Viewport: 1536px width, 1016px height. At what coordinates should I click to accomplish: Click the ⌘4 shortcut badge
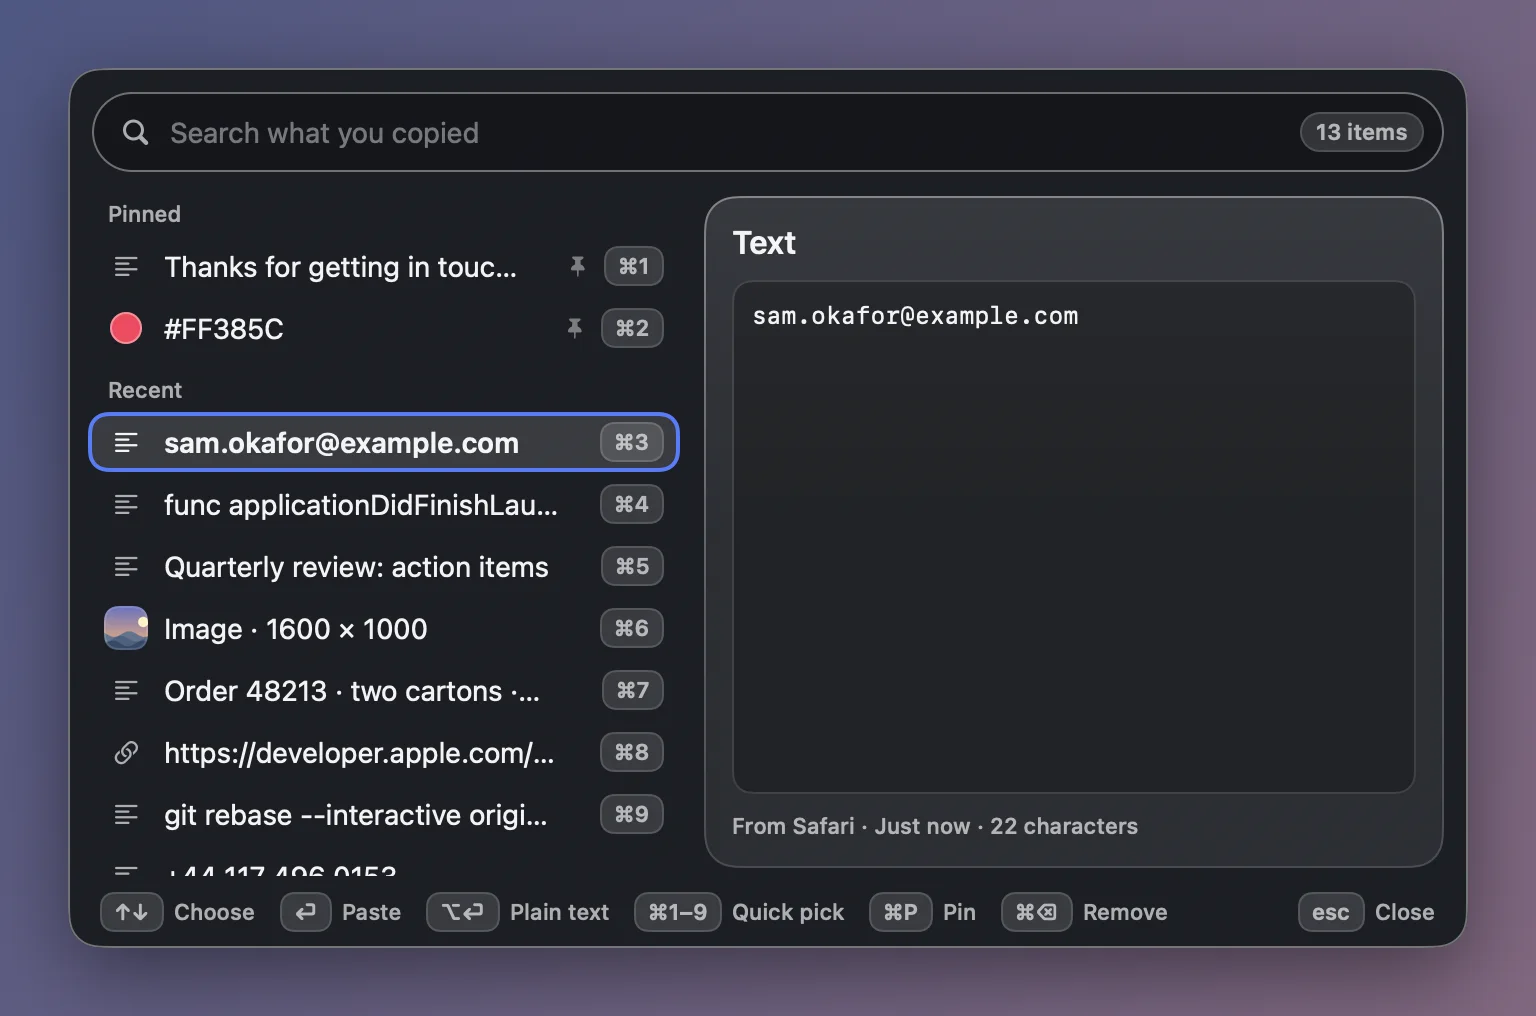pos(632,504)
